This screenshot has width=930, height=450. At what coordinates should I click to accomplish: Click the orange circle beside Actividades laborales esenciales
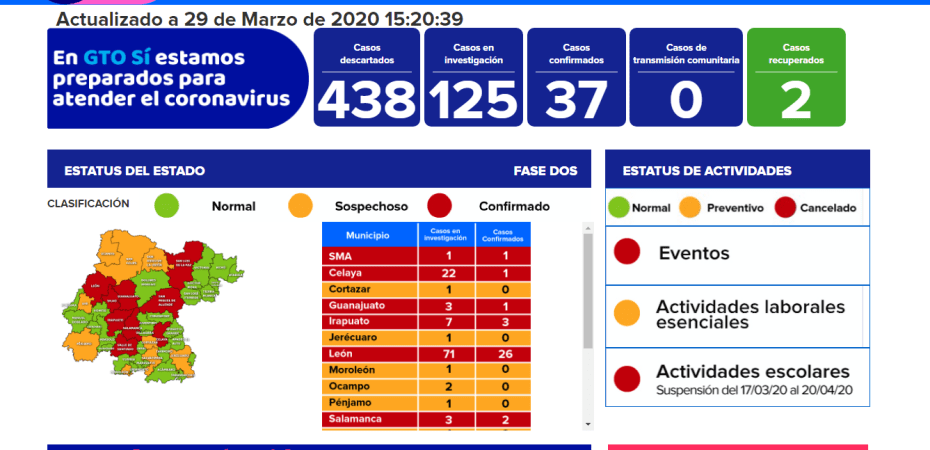[x=627, y=313]
